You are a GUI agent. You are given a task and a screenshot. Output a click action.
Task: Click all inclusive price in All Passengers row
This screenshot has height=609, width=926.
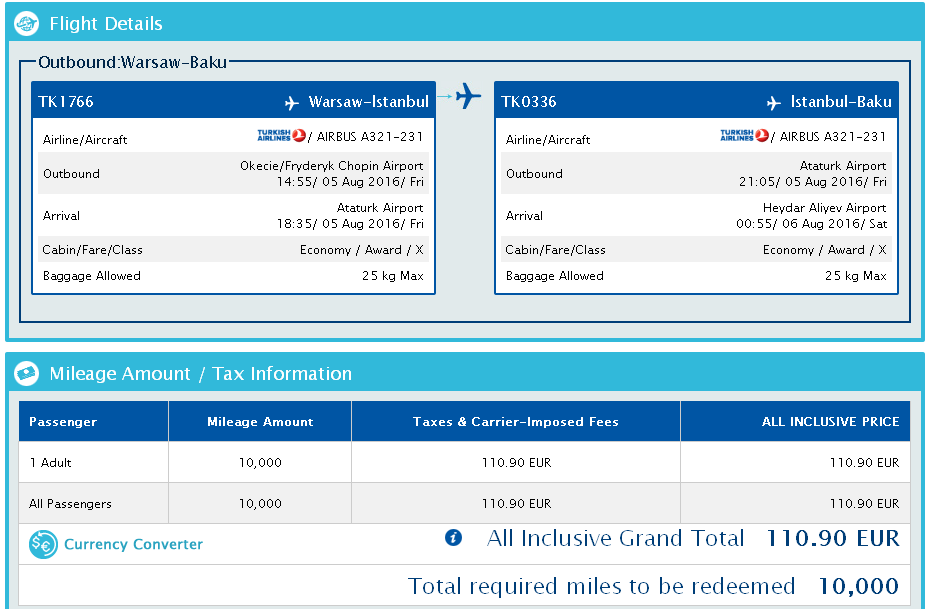(865, 504)
